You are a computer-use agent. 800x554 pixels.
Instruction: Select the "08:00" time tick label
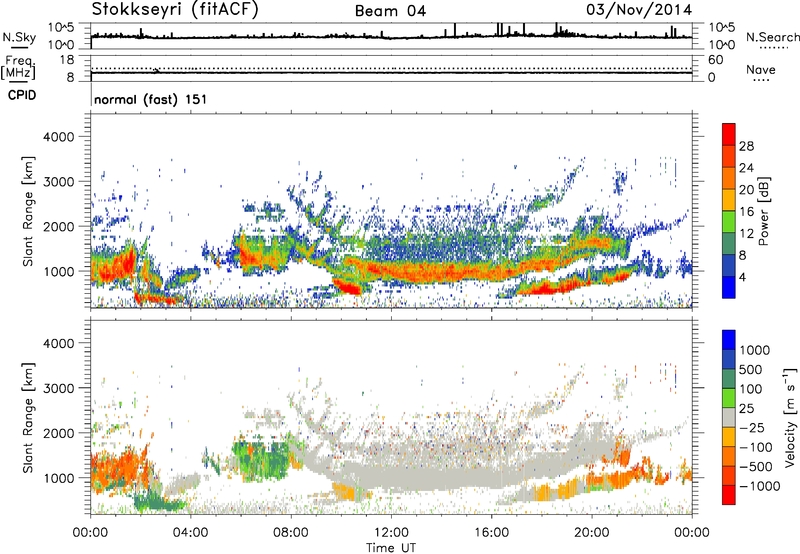click(x=291, y=533)
